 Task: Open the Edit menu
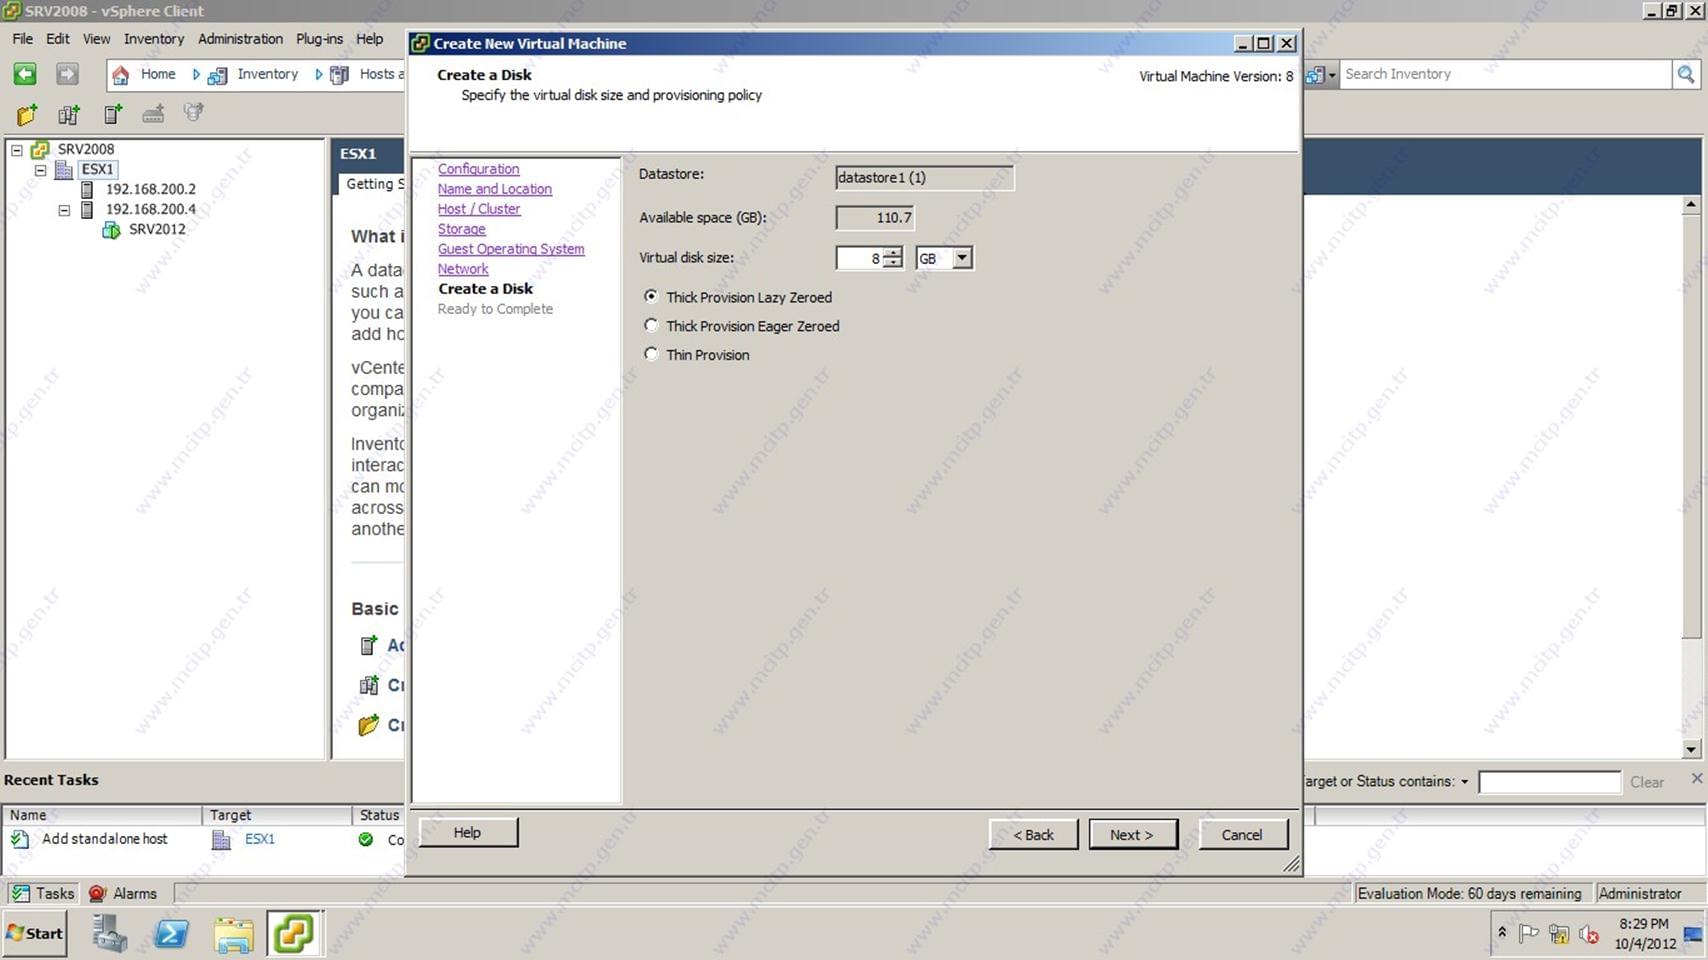58,39
